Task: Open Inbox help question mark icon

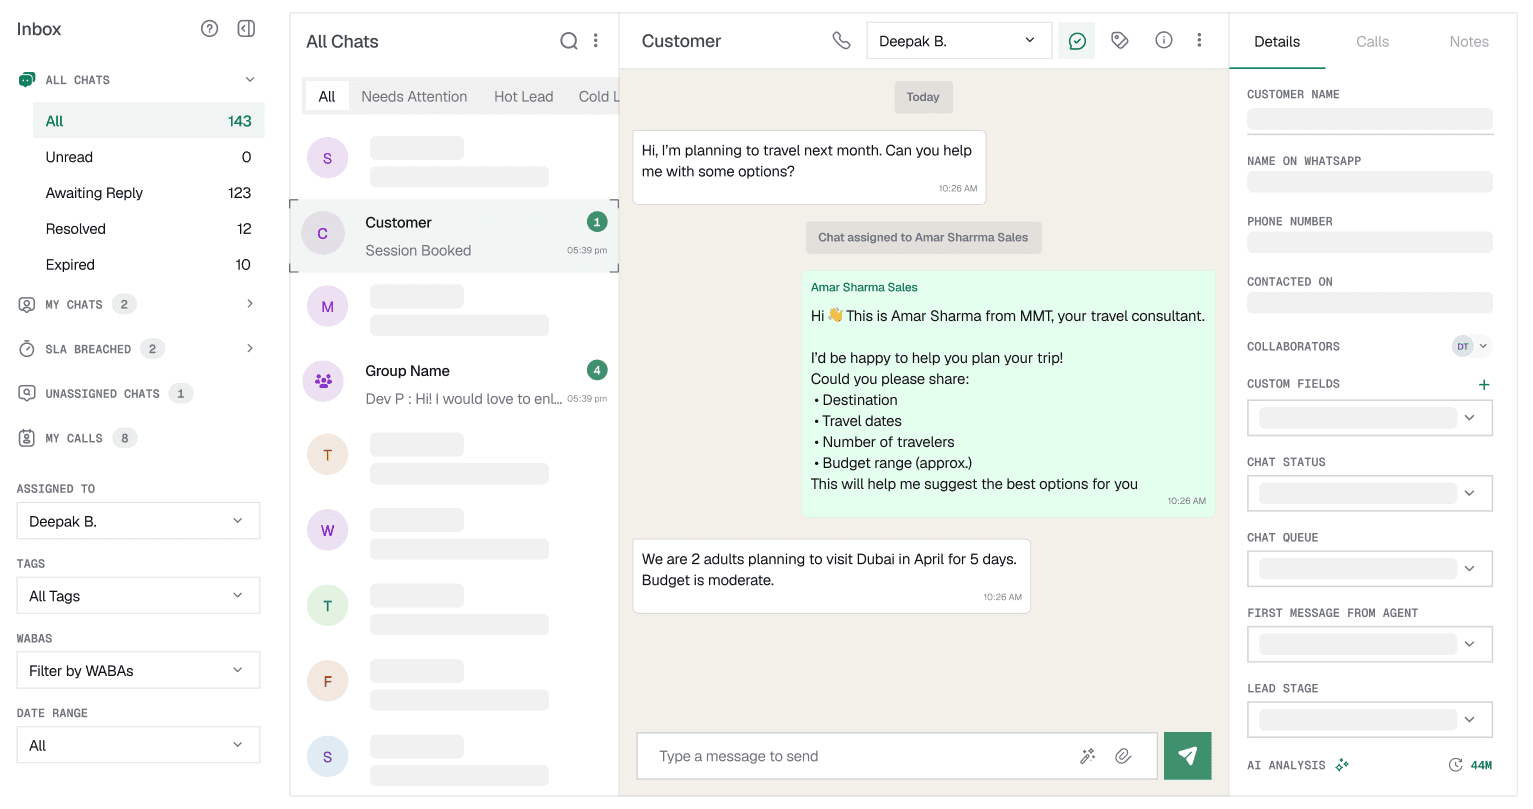Action: [x=209, y=29]
